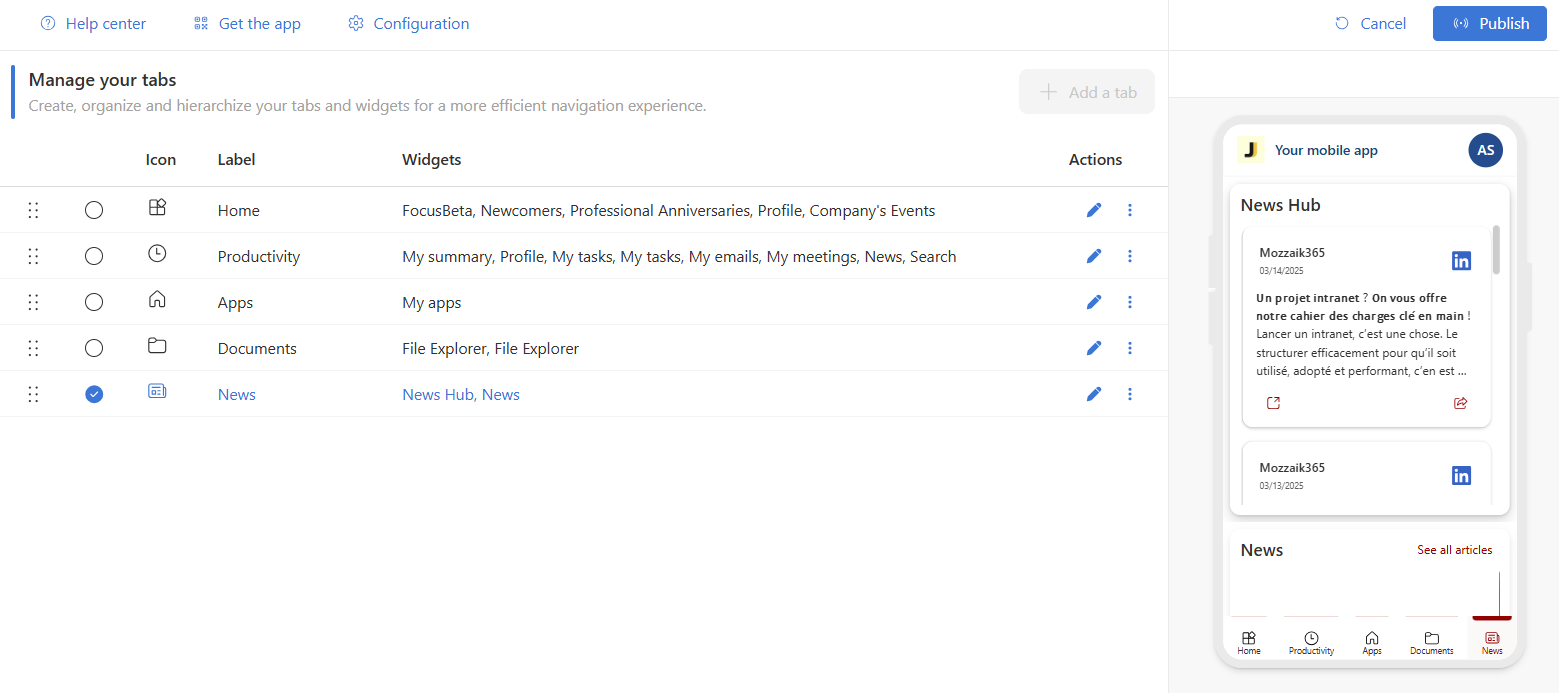Click the Documents label in table

257,348
